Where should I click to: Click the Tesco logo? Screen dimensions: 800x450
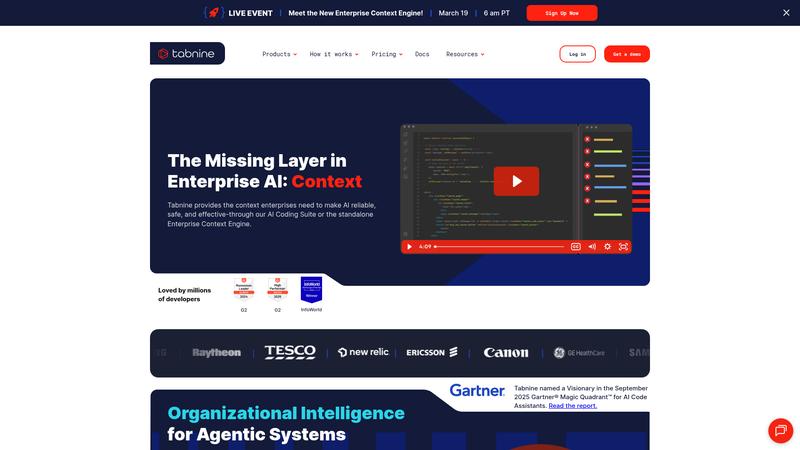click(290, 352)
